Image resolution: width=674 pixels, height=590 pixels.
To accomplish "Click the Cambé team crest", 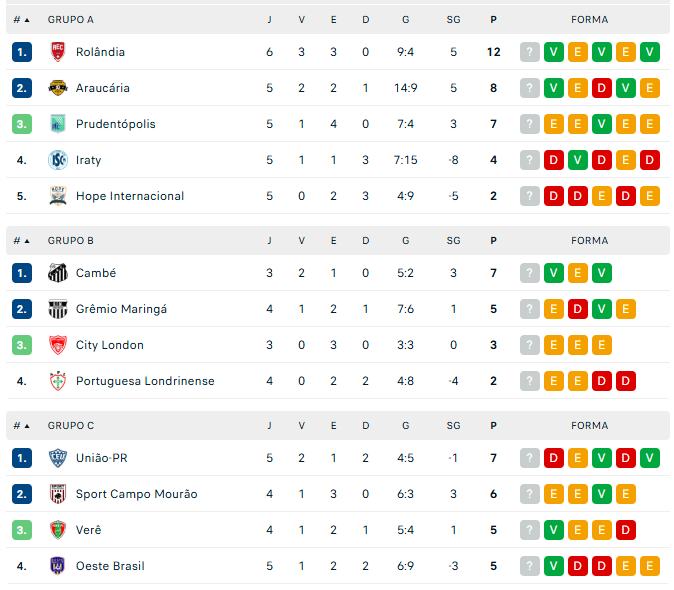I will tap(57, 273).
